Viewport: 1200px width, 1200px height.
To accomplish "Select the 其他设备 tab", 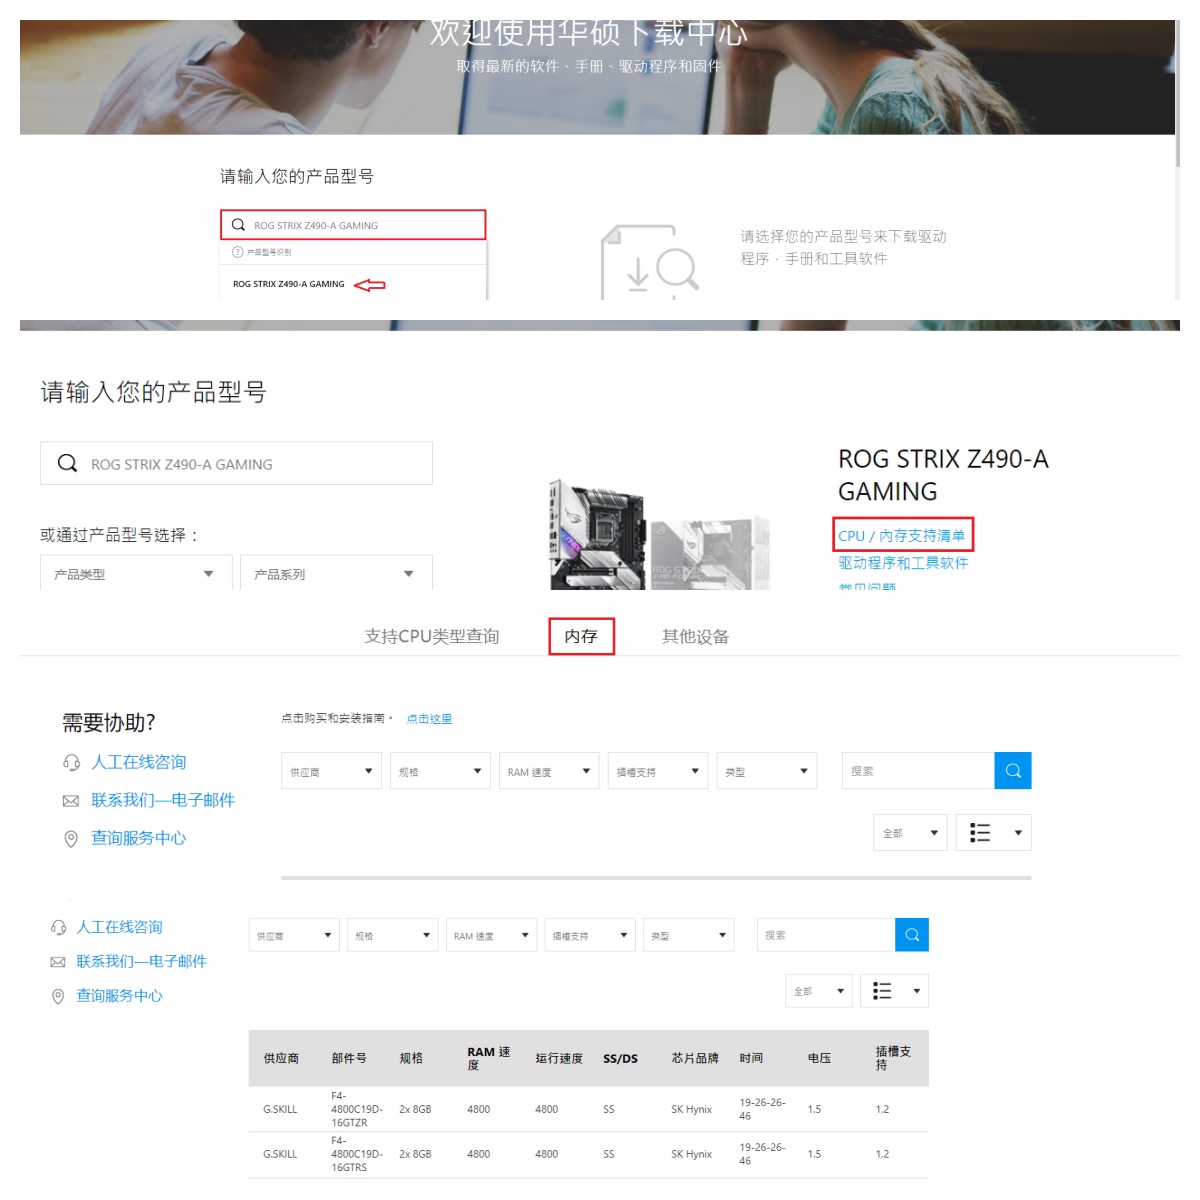I will pyautogui.click(x=695, y=637).
